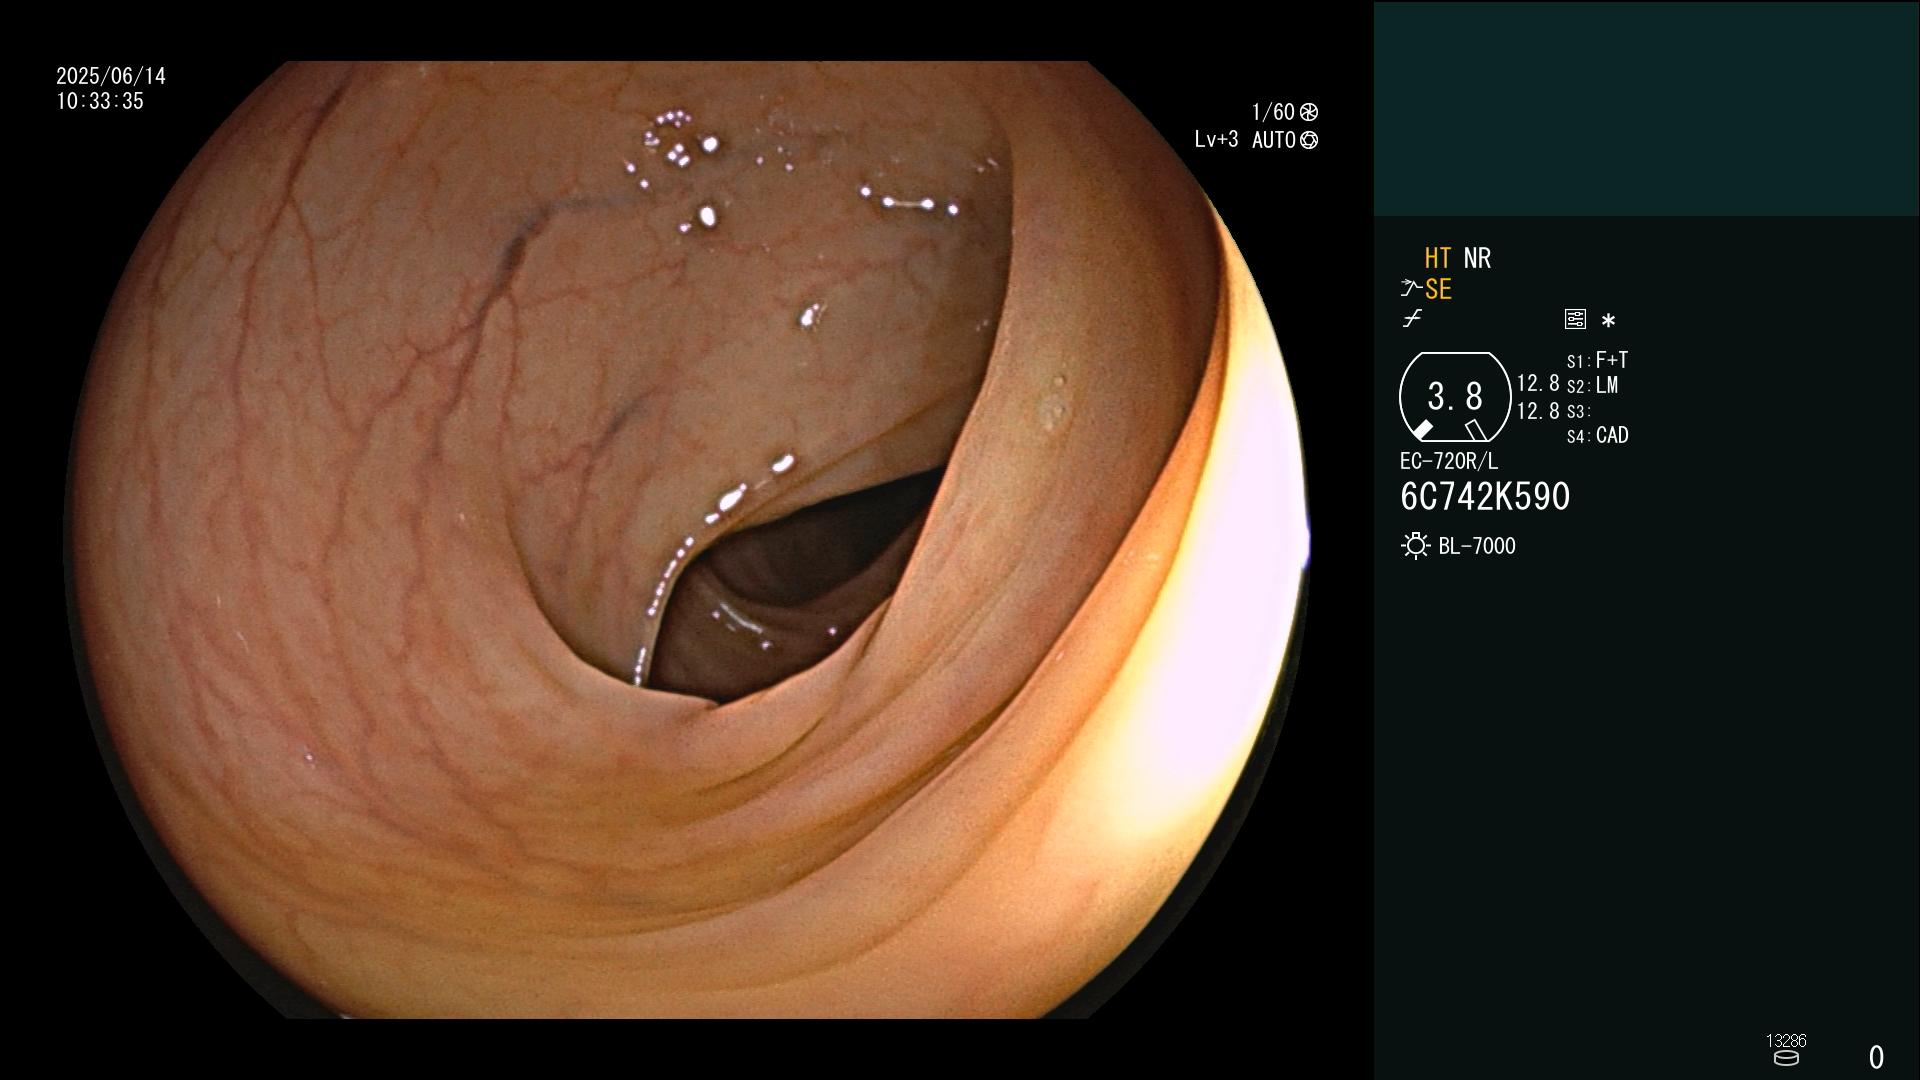
Task: Click the serial number 6C742K590
Action: (1485, 497)
